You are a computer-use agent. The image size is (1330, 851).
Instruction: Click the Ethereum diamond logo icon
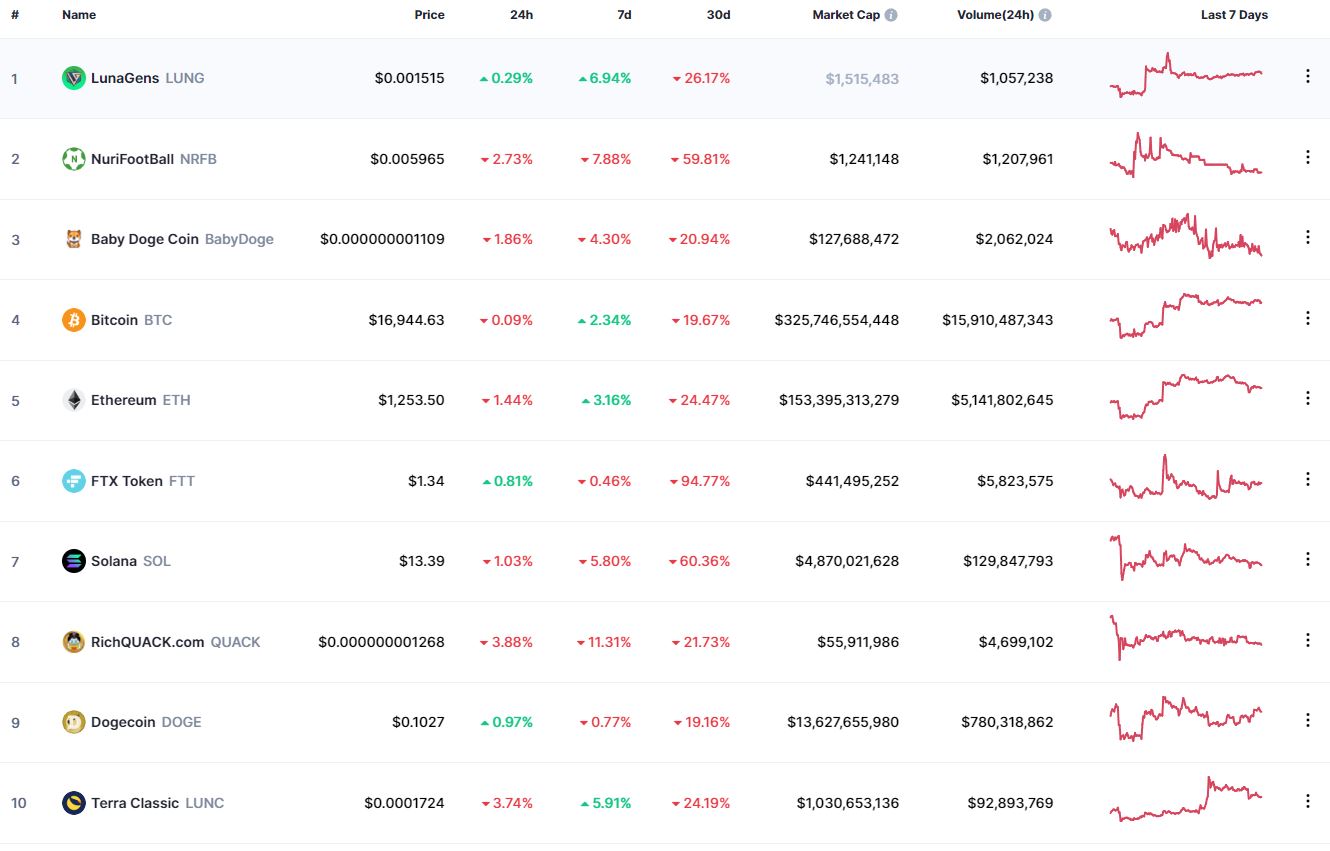pyautogui.click(x=74, y=400)
